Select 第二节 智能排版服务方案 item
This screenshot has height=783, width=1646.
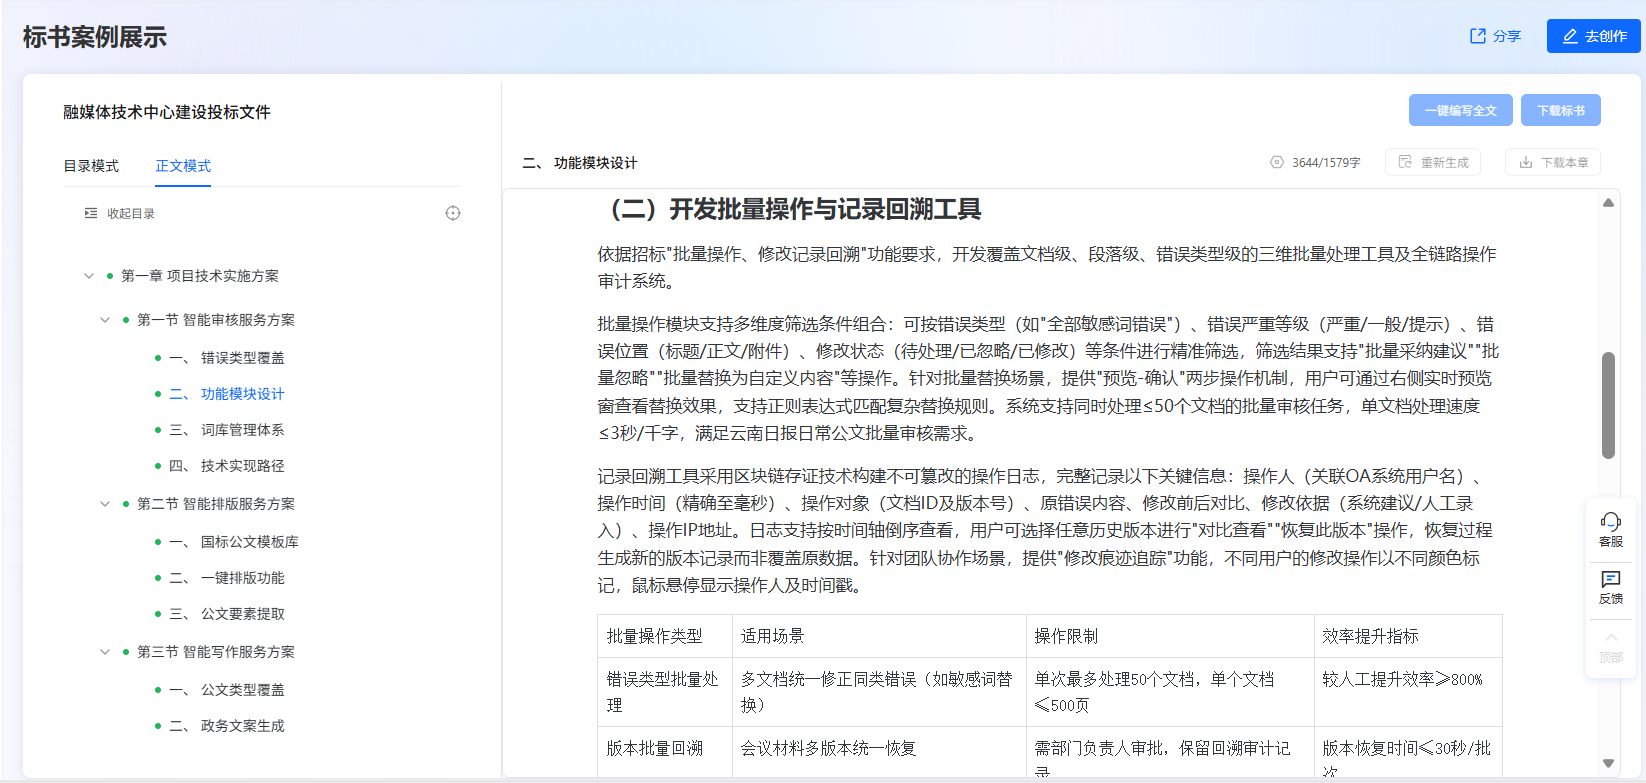click(216, 504)
